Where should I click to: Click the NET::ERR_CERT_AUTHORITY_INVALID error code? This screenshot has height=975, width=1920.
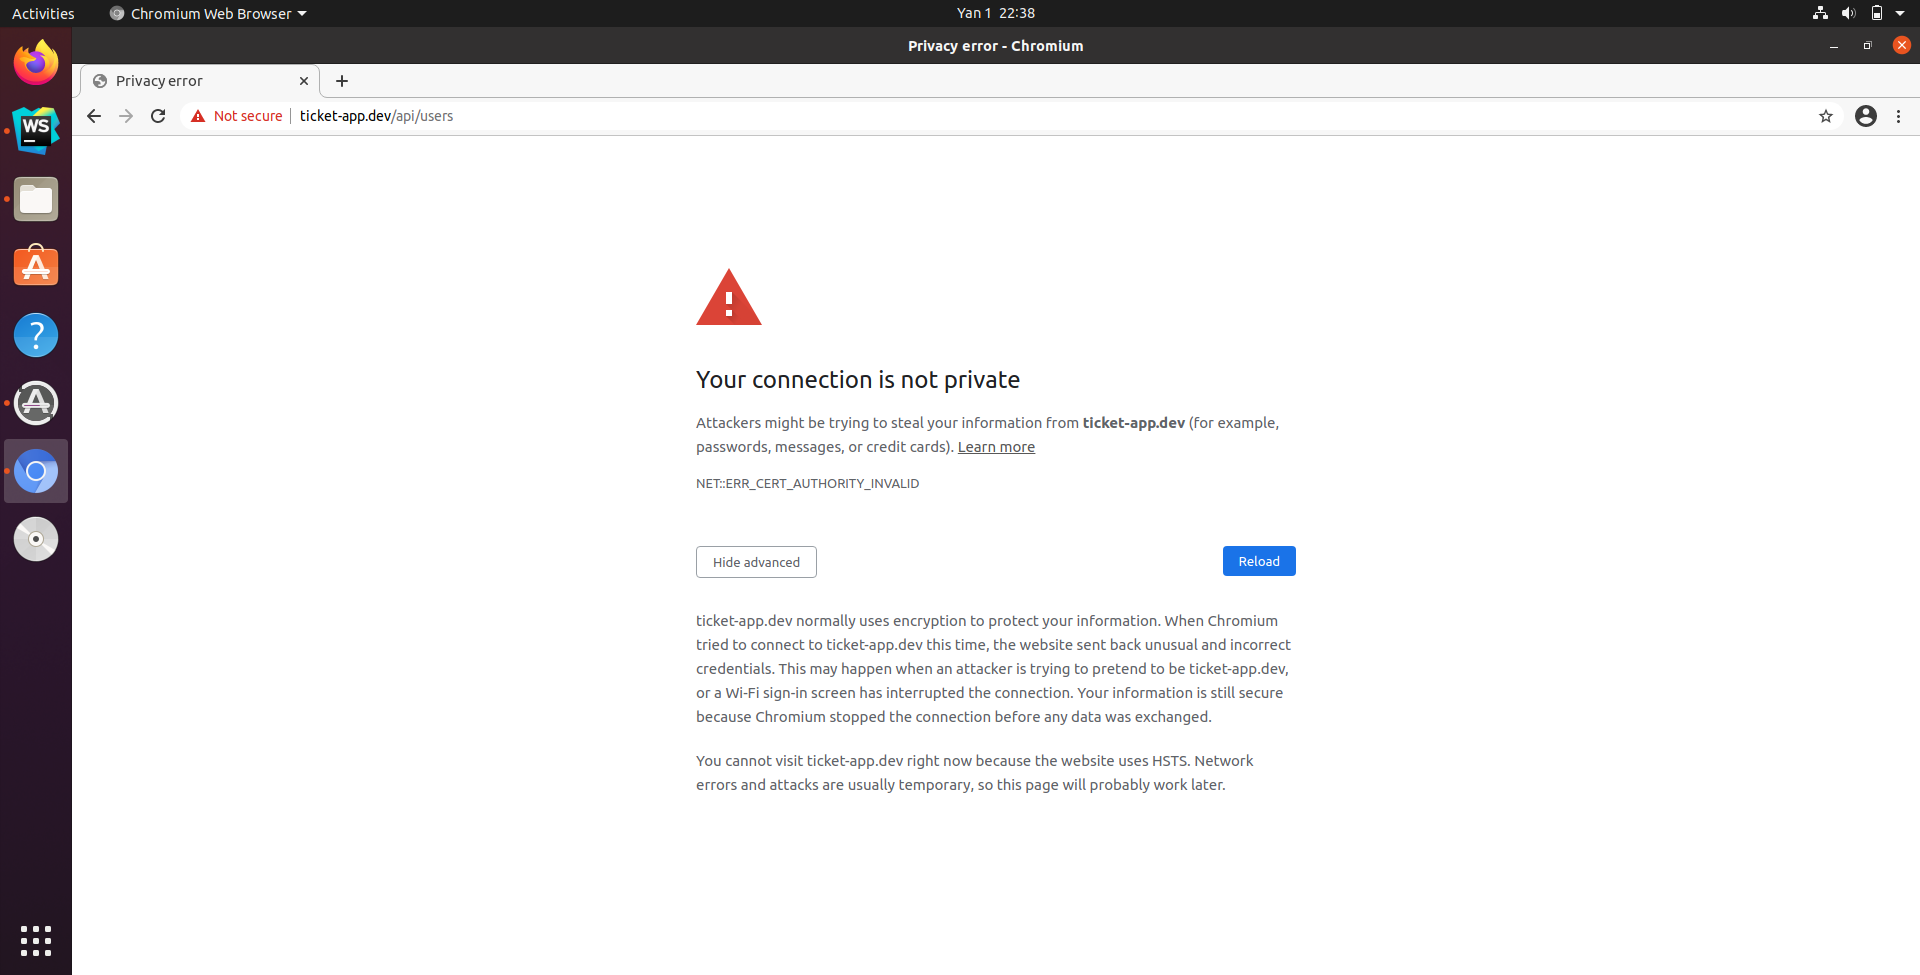pos(807,483)
